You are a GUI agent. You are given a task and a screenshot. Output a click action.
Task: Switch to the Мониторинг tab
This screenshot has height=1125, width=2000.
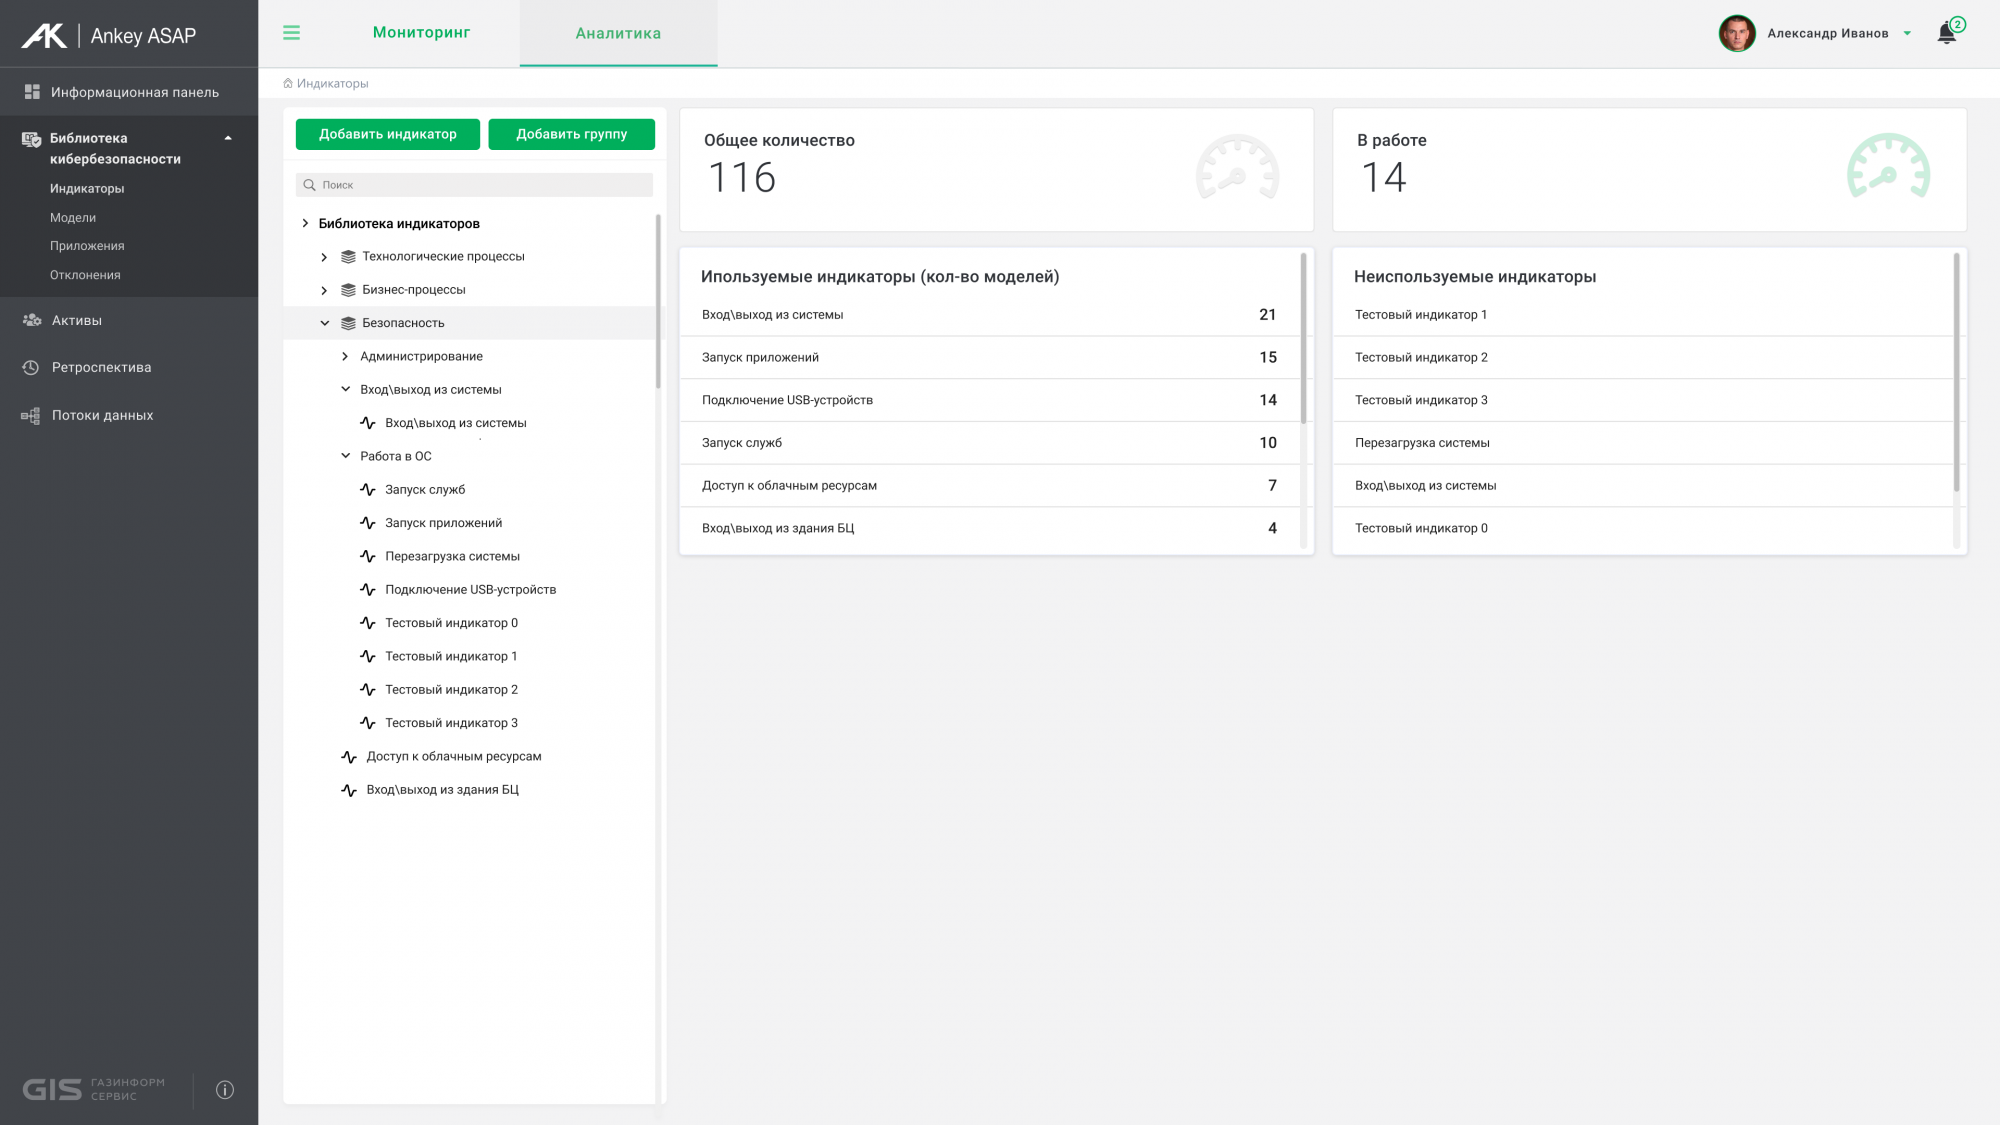click(421, 33)
